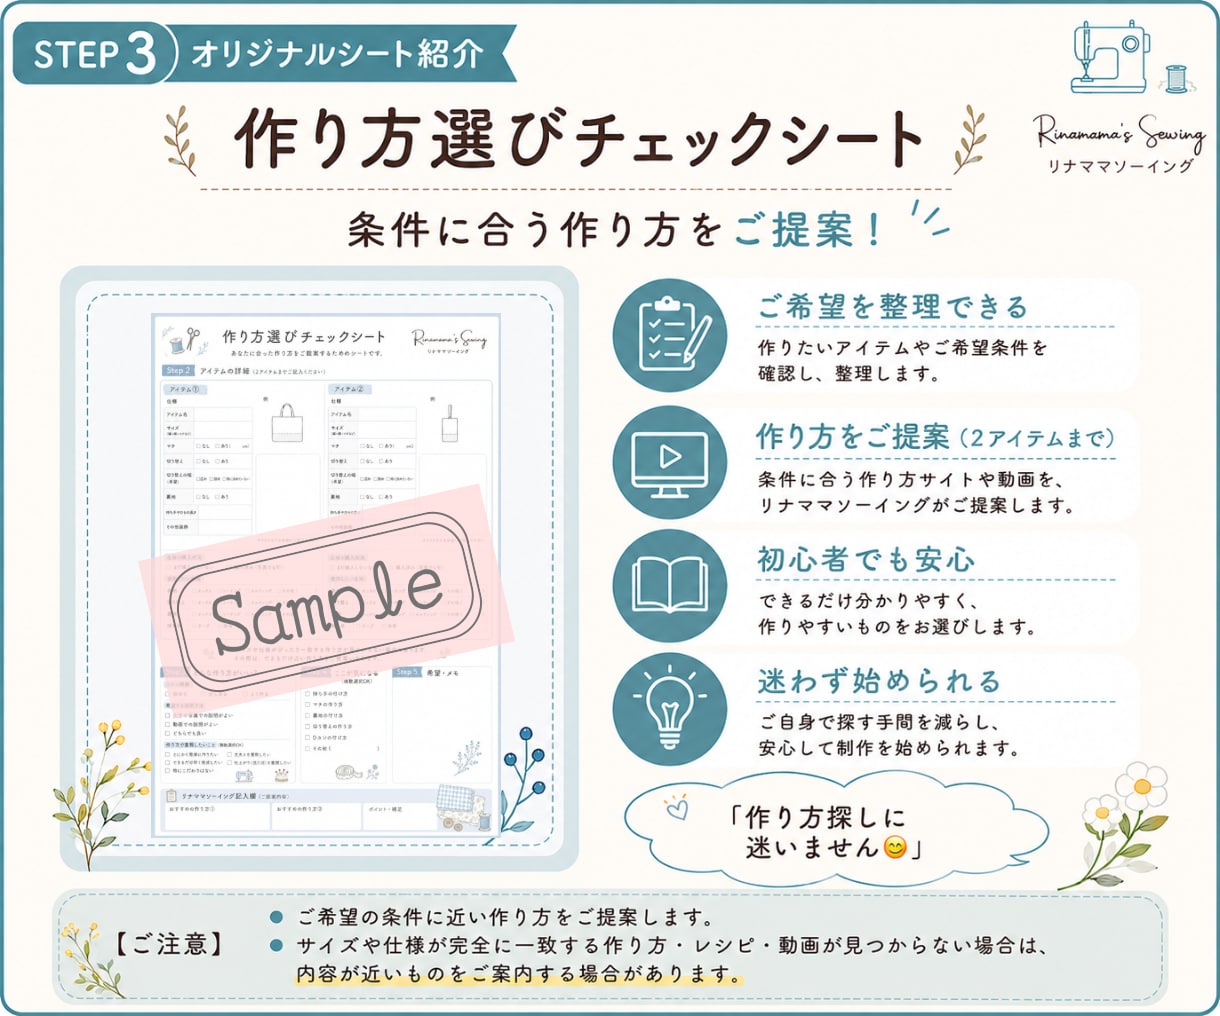Click the pincushion illustration on sheet

[x=282, y=775]
